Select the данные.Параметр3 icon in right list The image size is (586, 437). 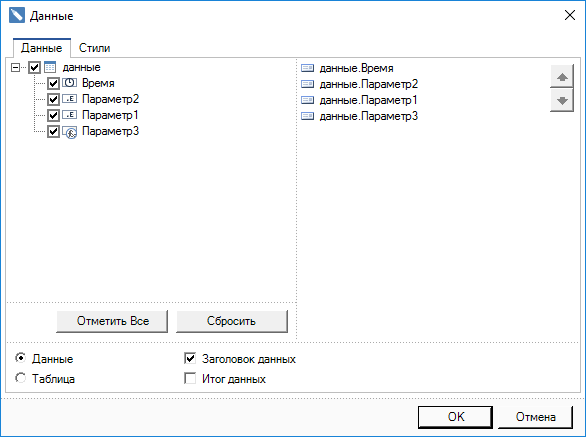[308, 116]
